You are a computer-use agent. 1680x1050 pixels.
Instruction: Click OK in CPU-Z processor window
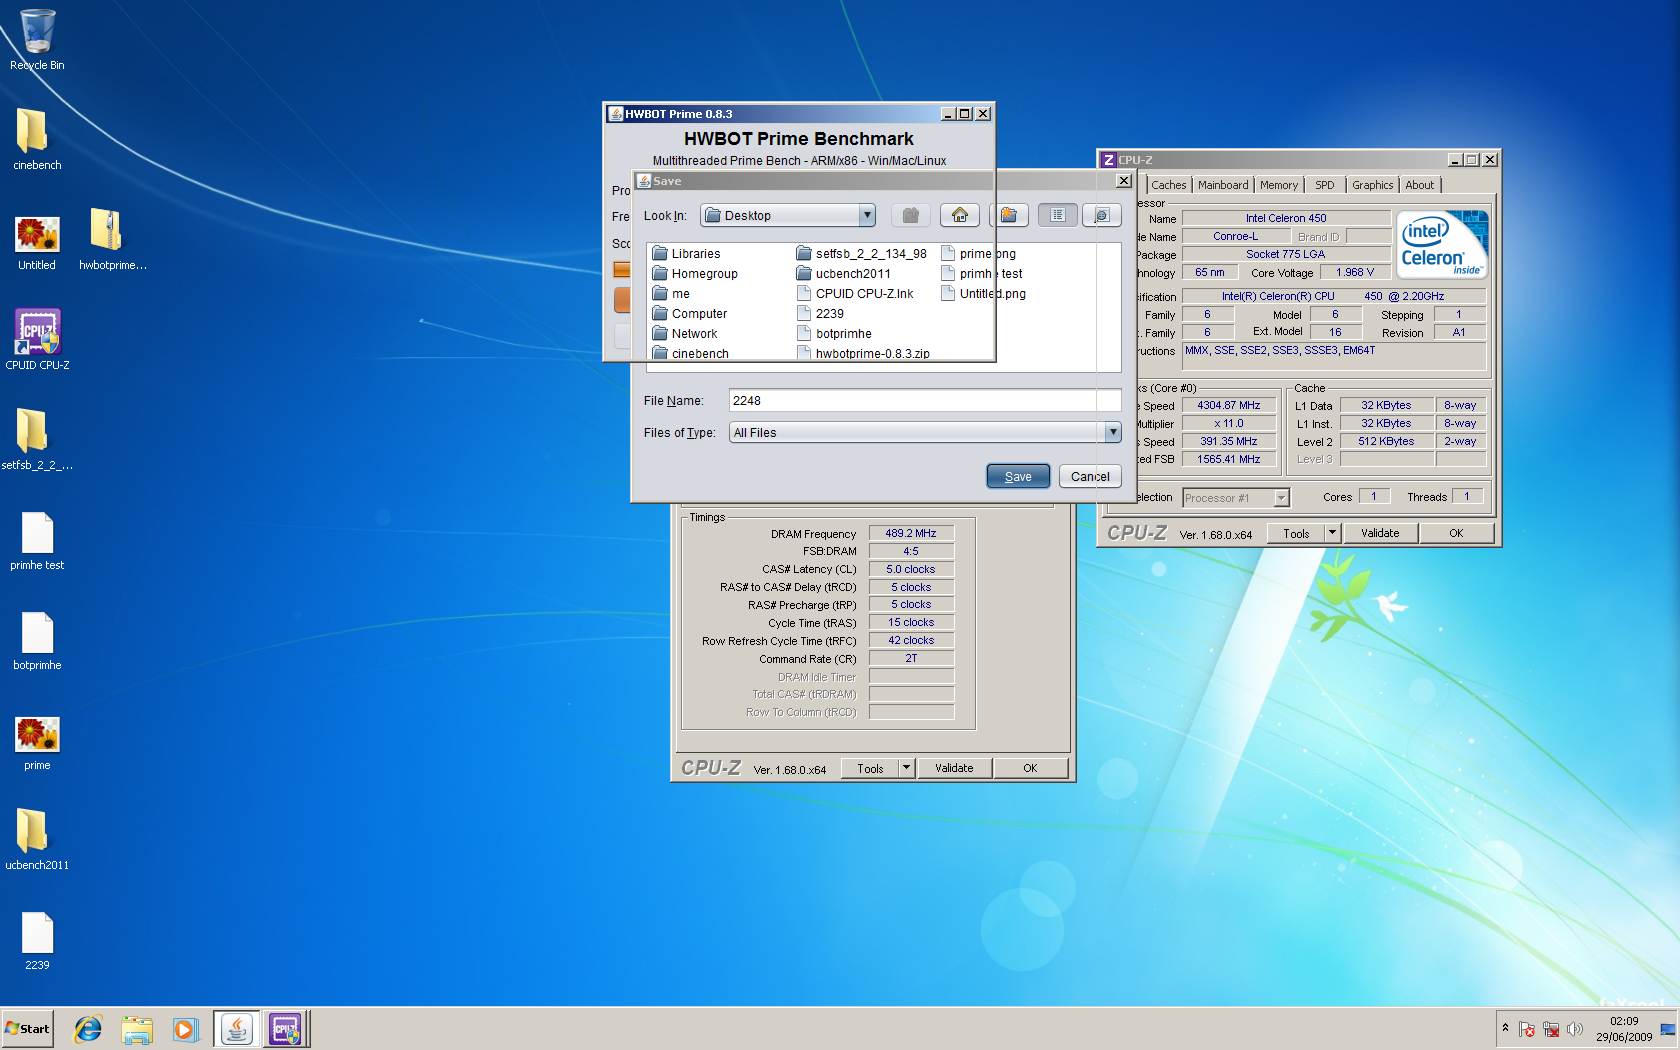click(x=1456, y=533)
